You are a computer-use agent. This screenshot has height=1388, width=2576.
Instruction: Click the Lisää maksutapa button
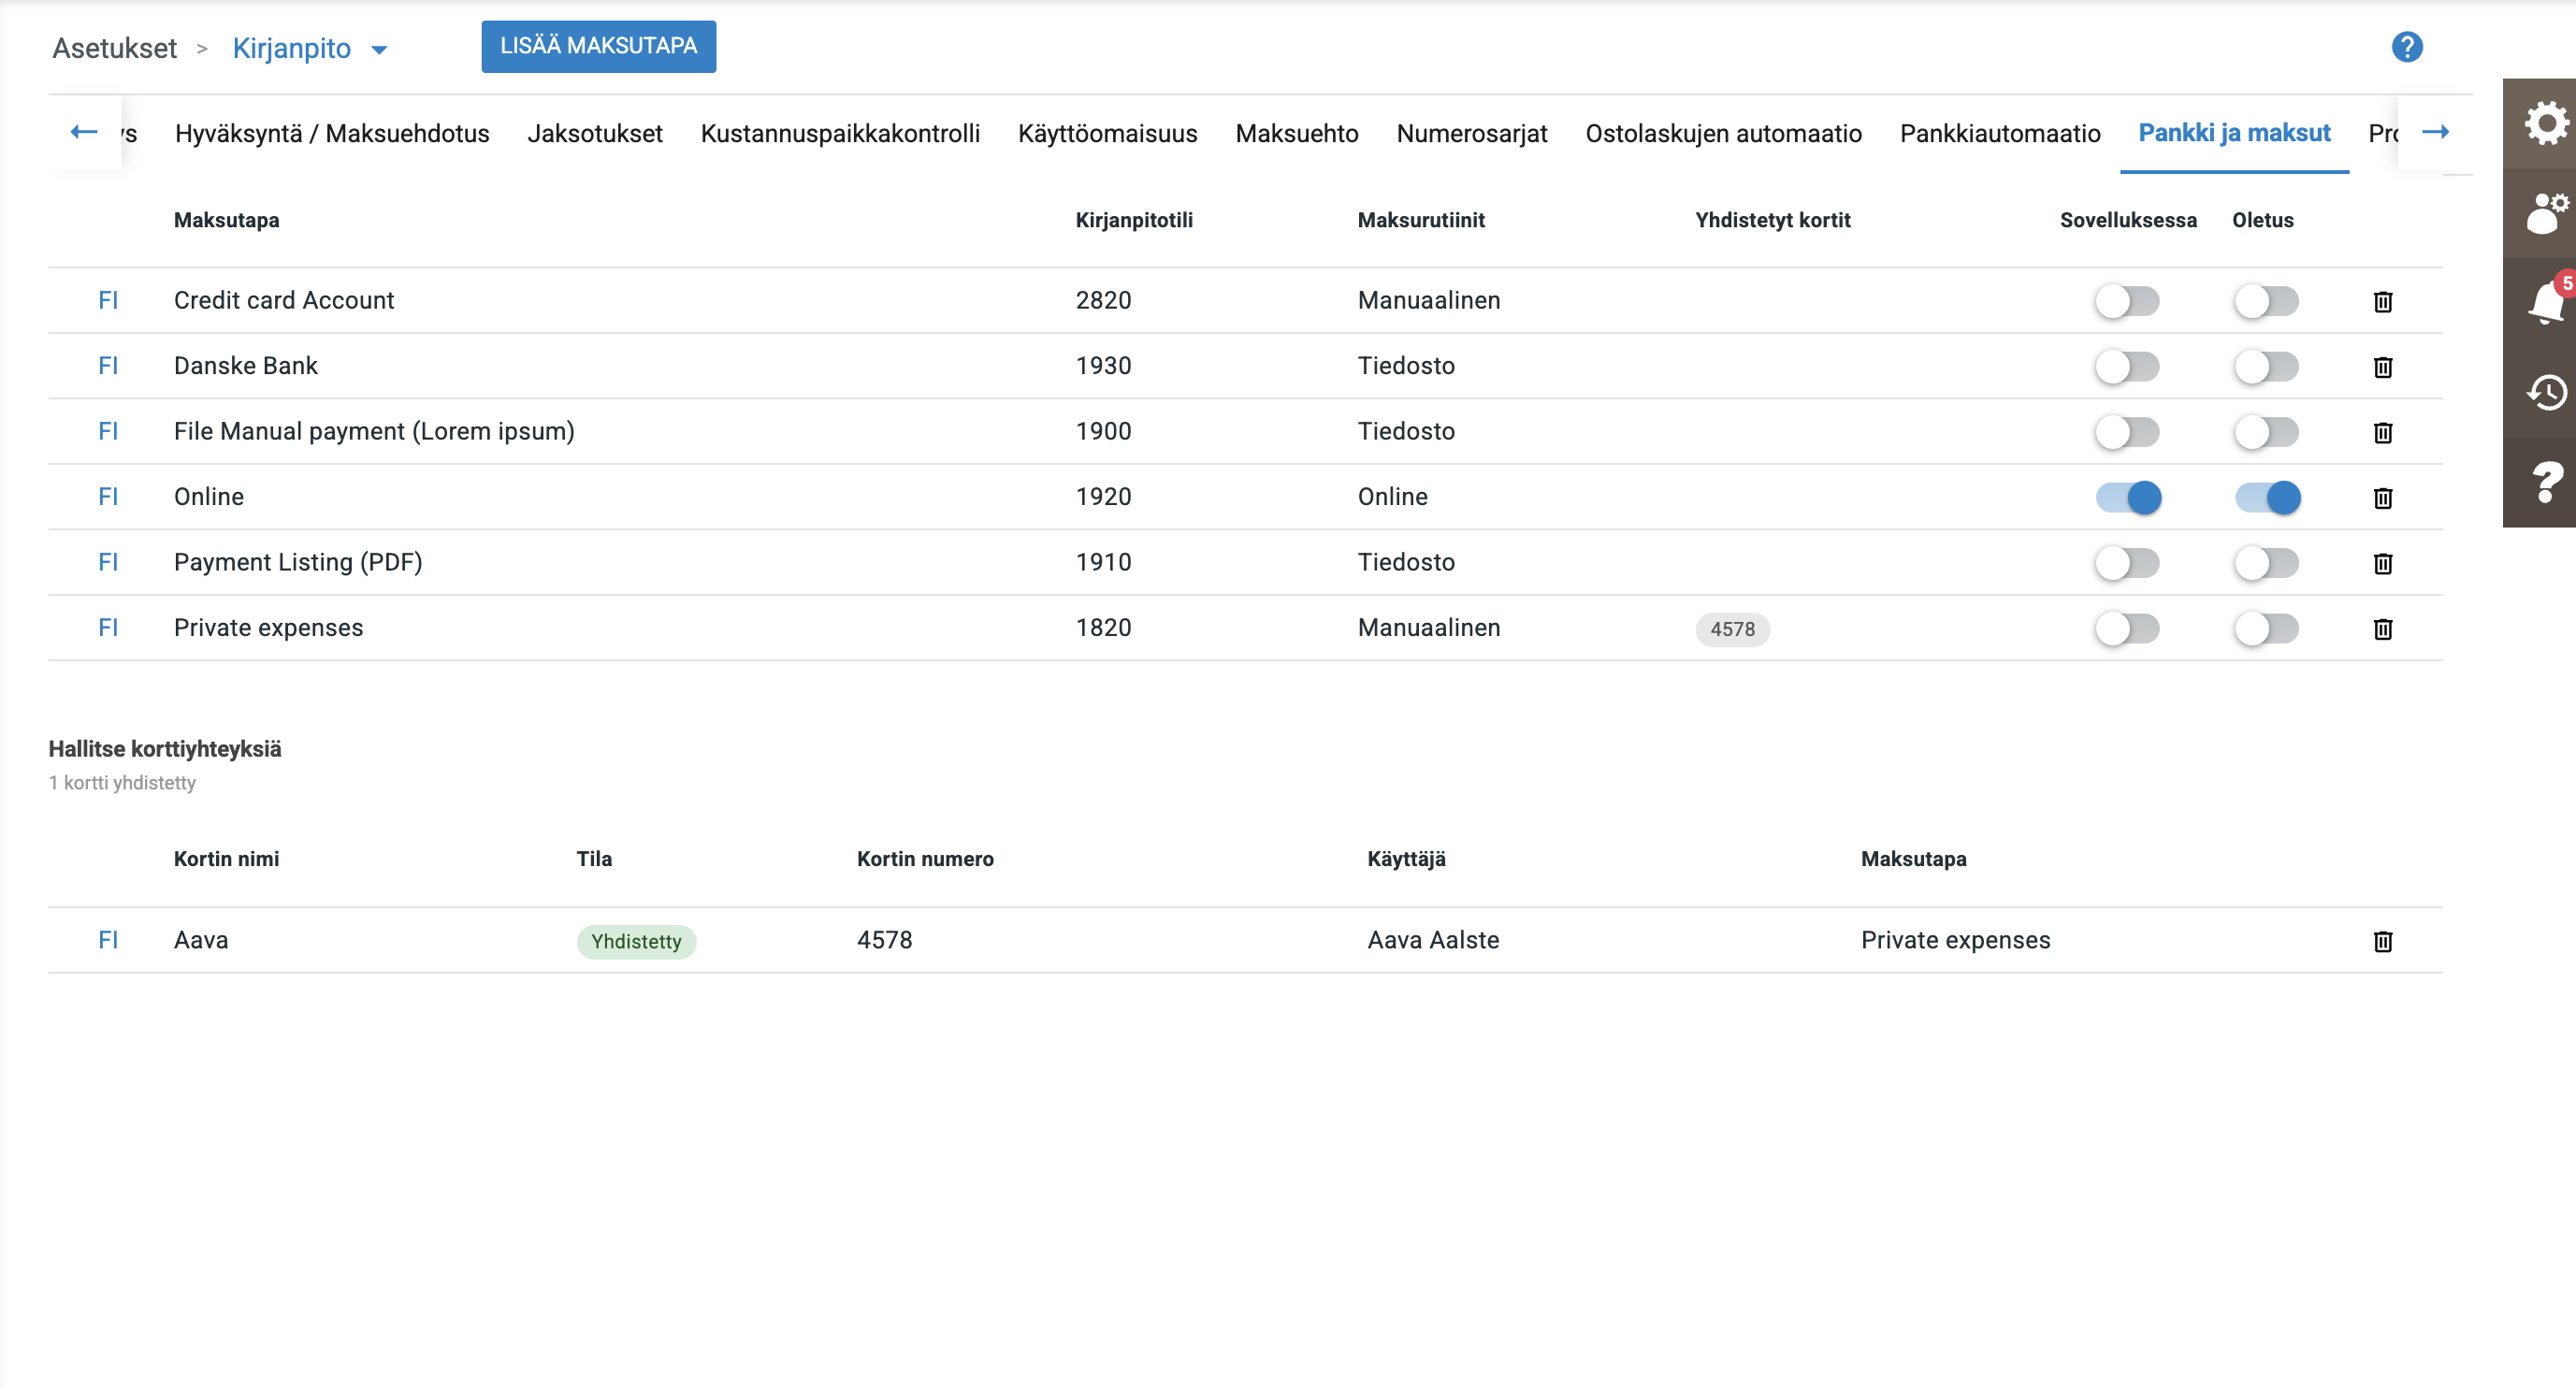pyautogui.click(x=598, y=46)
